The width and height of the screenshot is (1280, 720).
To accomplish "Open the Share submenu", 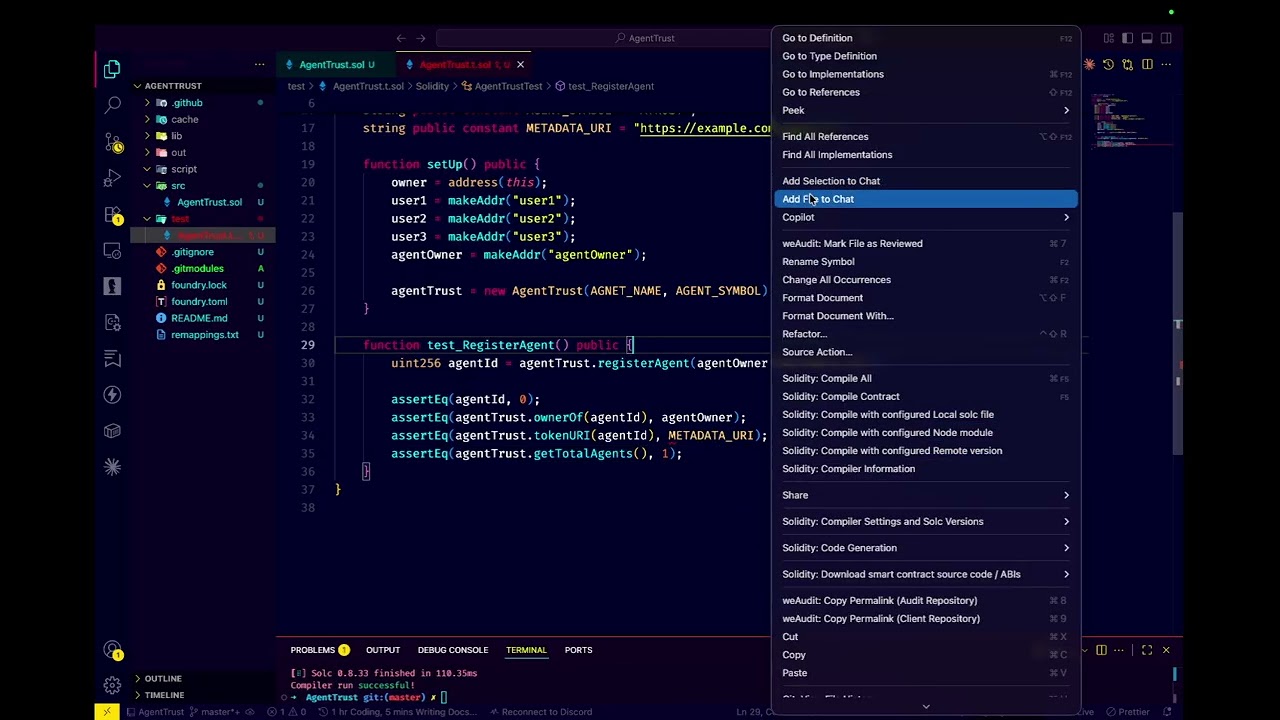I will [926, 495].
